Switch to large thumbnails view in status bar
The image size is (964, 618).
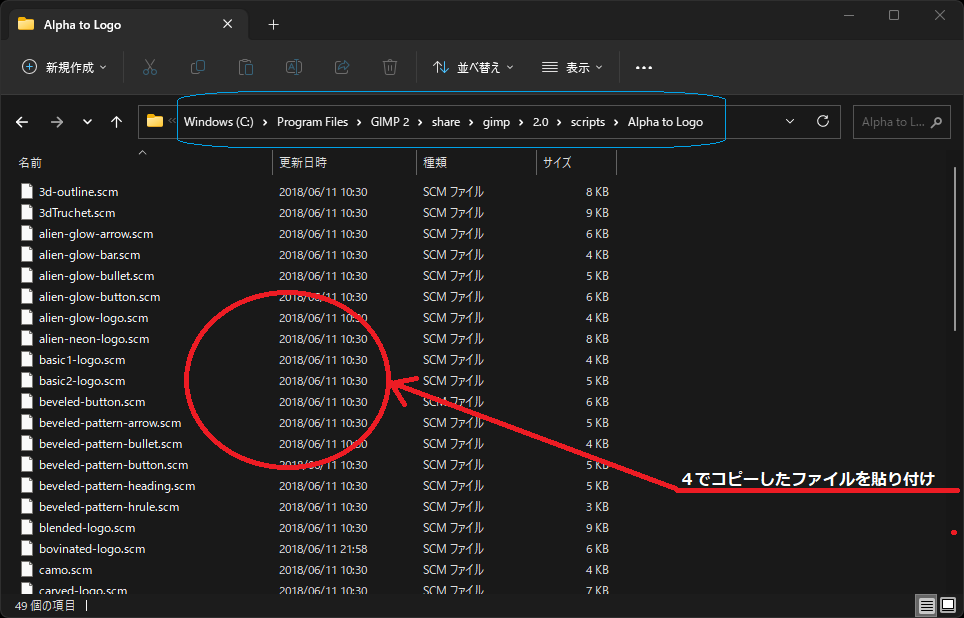[x=947, y=605]
